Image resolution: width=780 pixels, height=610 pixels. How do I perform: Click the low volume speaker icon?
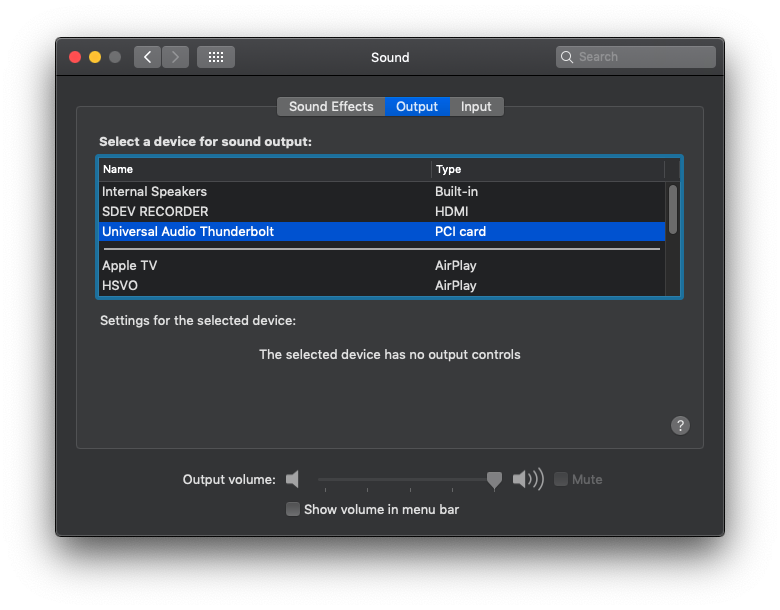292,479
